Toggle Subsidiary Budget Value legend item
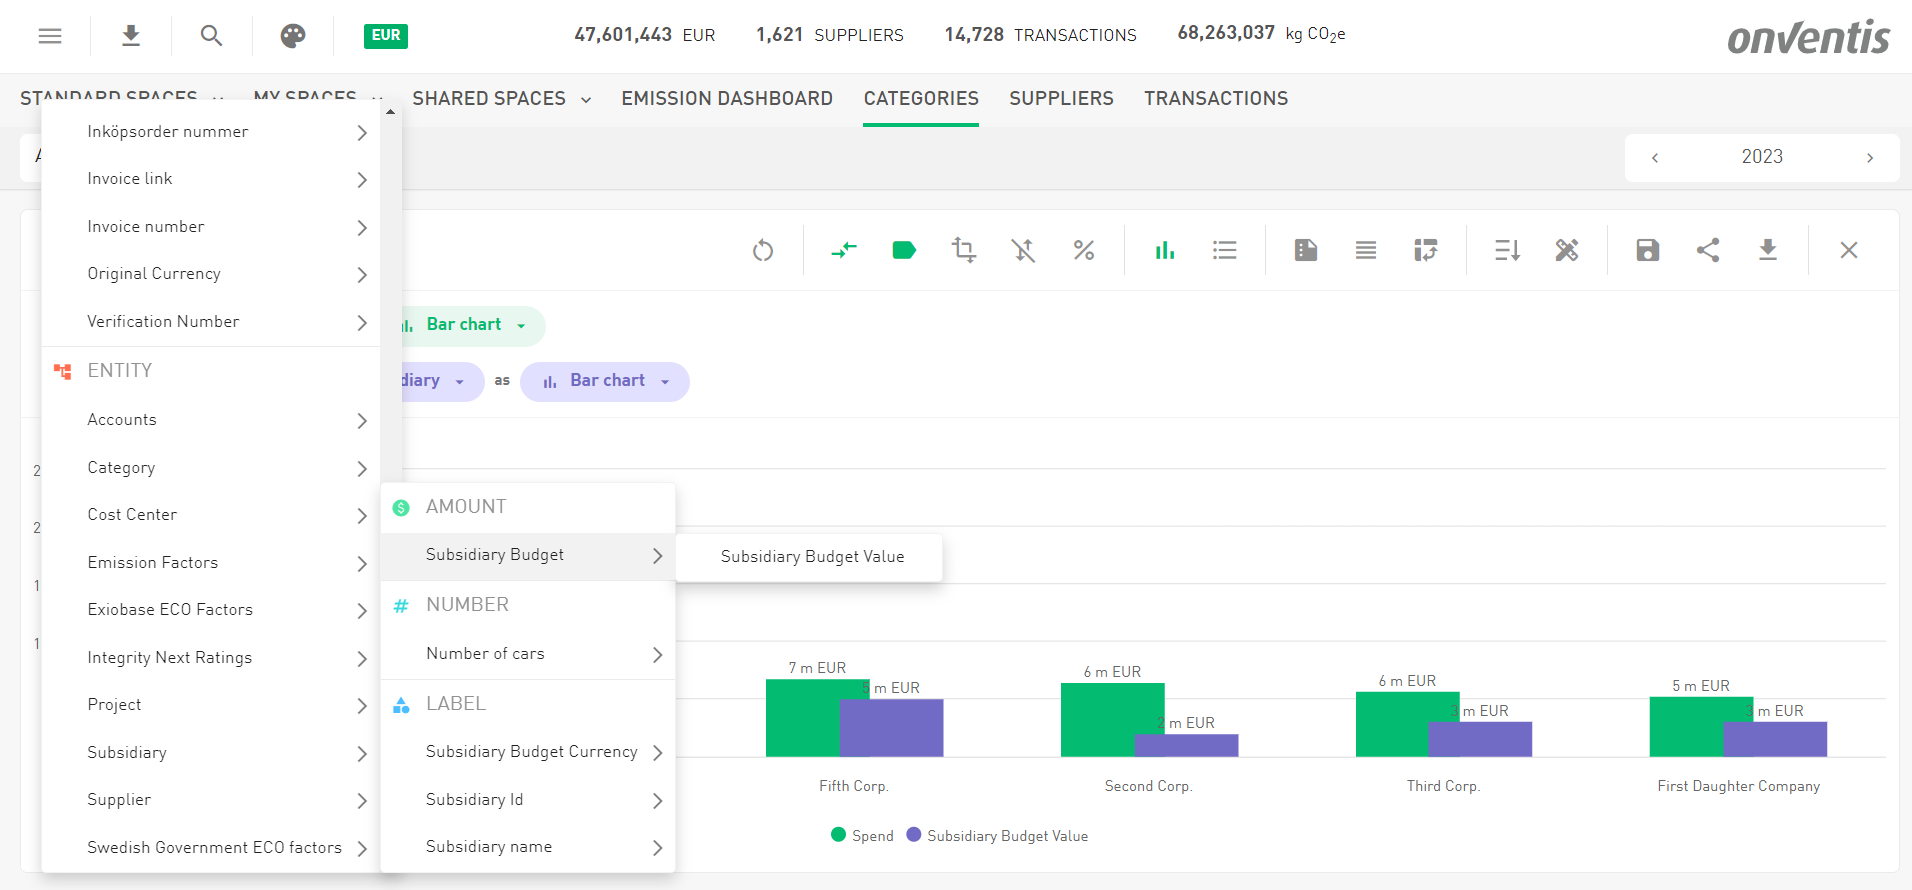 (x=997, y=836)
